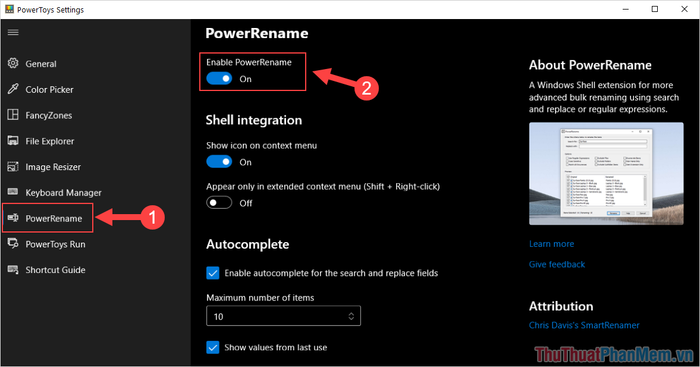Image resolution: width=700 pixels, height=367 pixels.
Task: Click the PowerToys Run icon
Action: coord(13,244)
